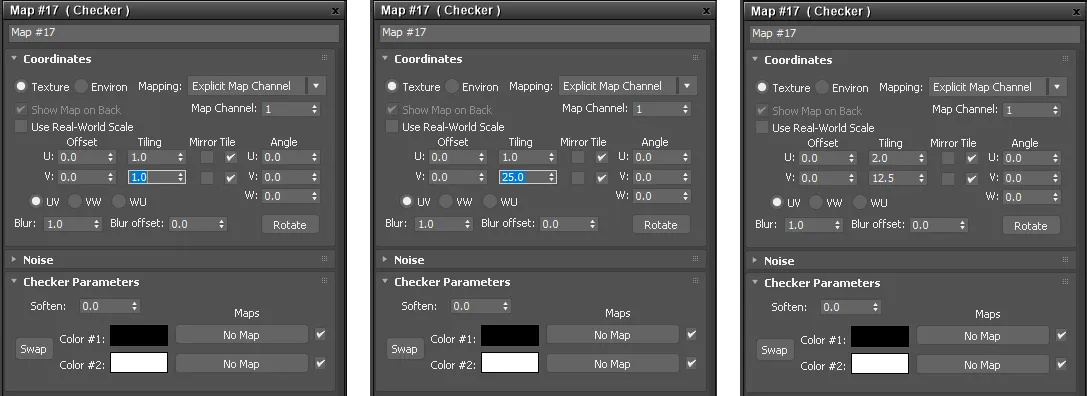Screen dimensions: 1087x396
Task: Open the black Color #1 swatch in left panel
Action: pos(139,336)
